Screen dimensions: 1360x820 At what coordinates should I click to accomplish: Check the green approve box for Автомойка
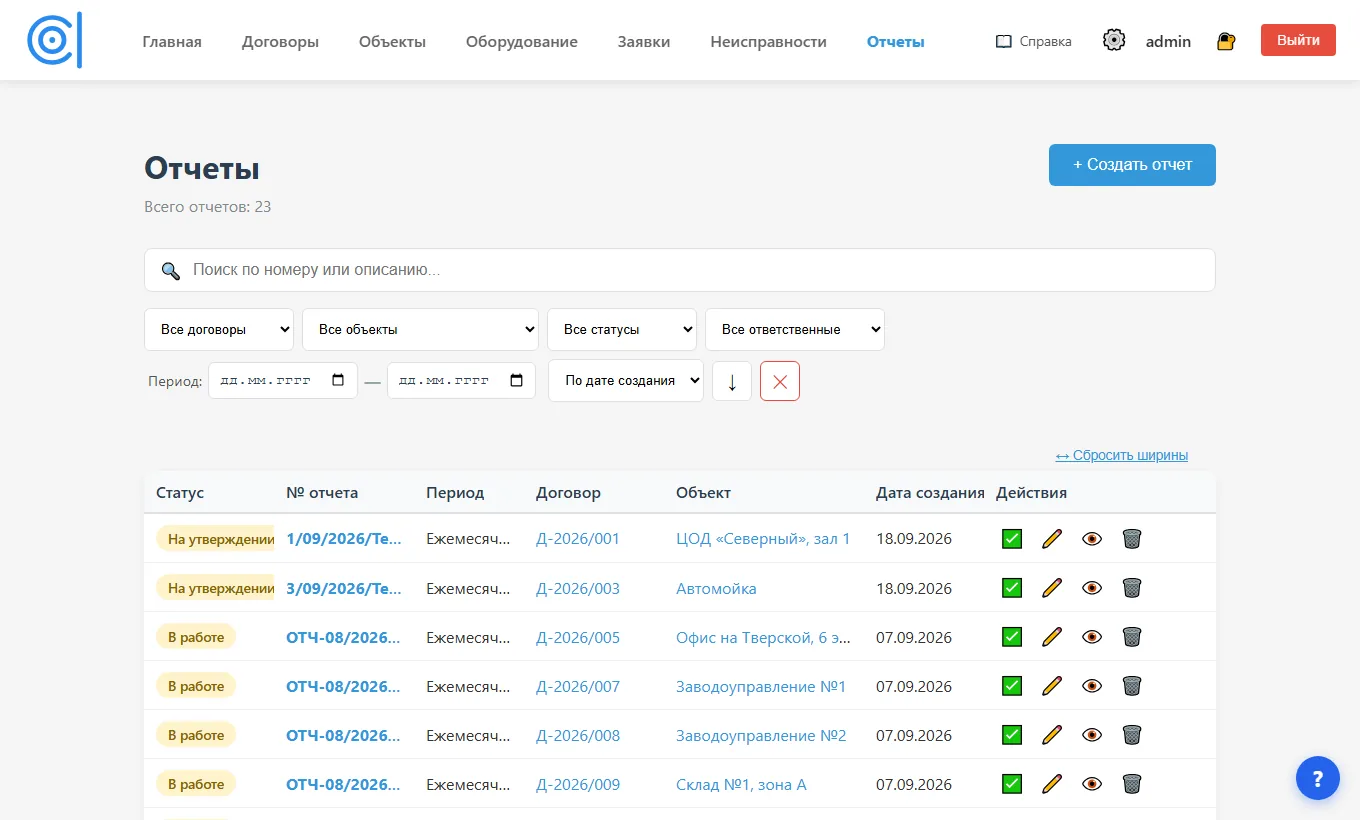point(1012,588)
